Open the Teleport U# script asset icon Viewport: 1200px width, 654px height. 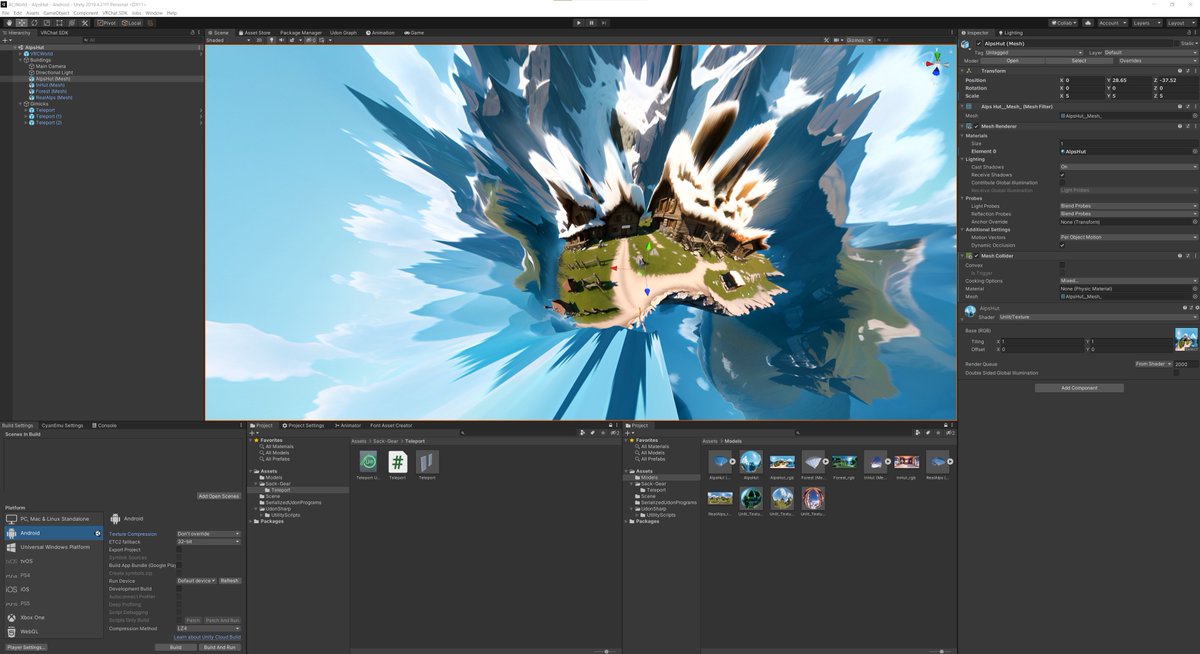pos(368,461)
